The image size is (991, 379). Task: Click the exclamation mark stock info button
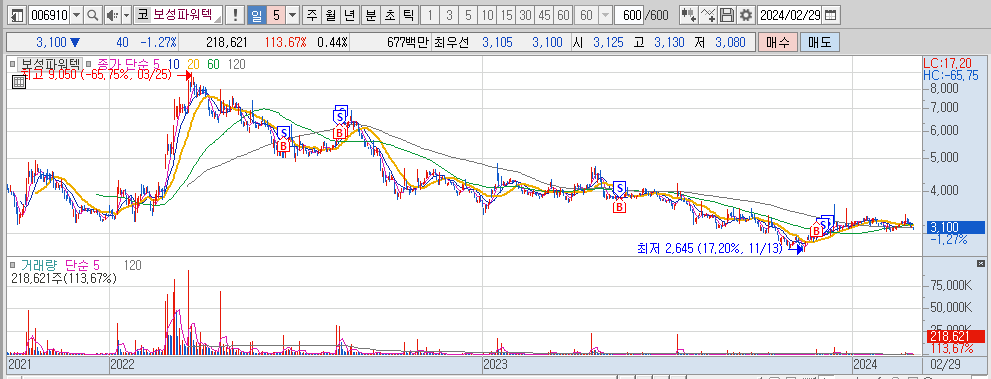click(x=236, y=15)
